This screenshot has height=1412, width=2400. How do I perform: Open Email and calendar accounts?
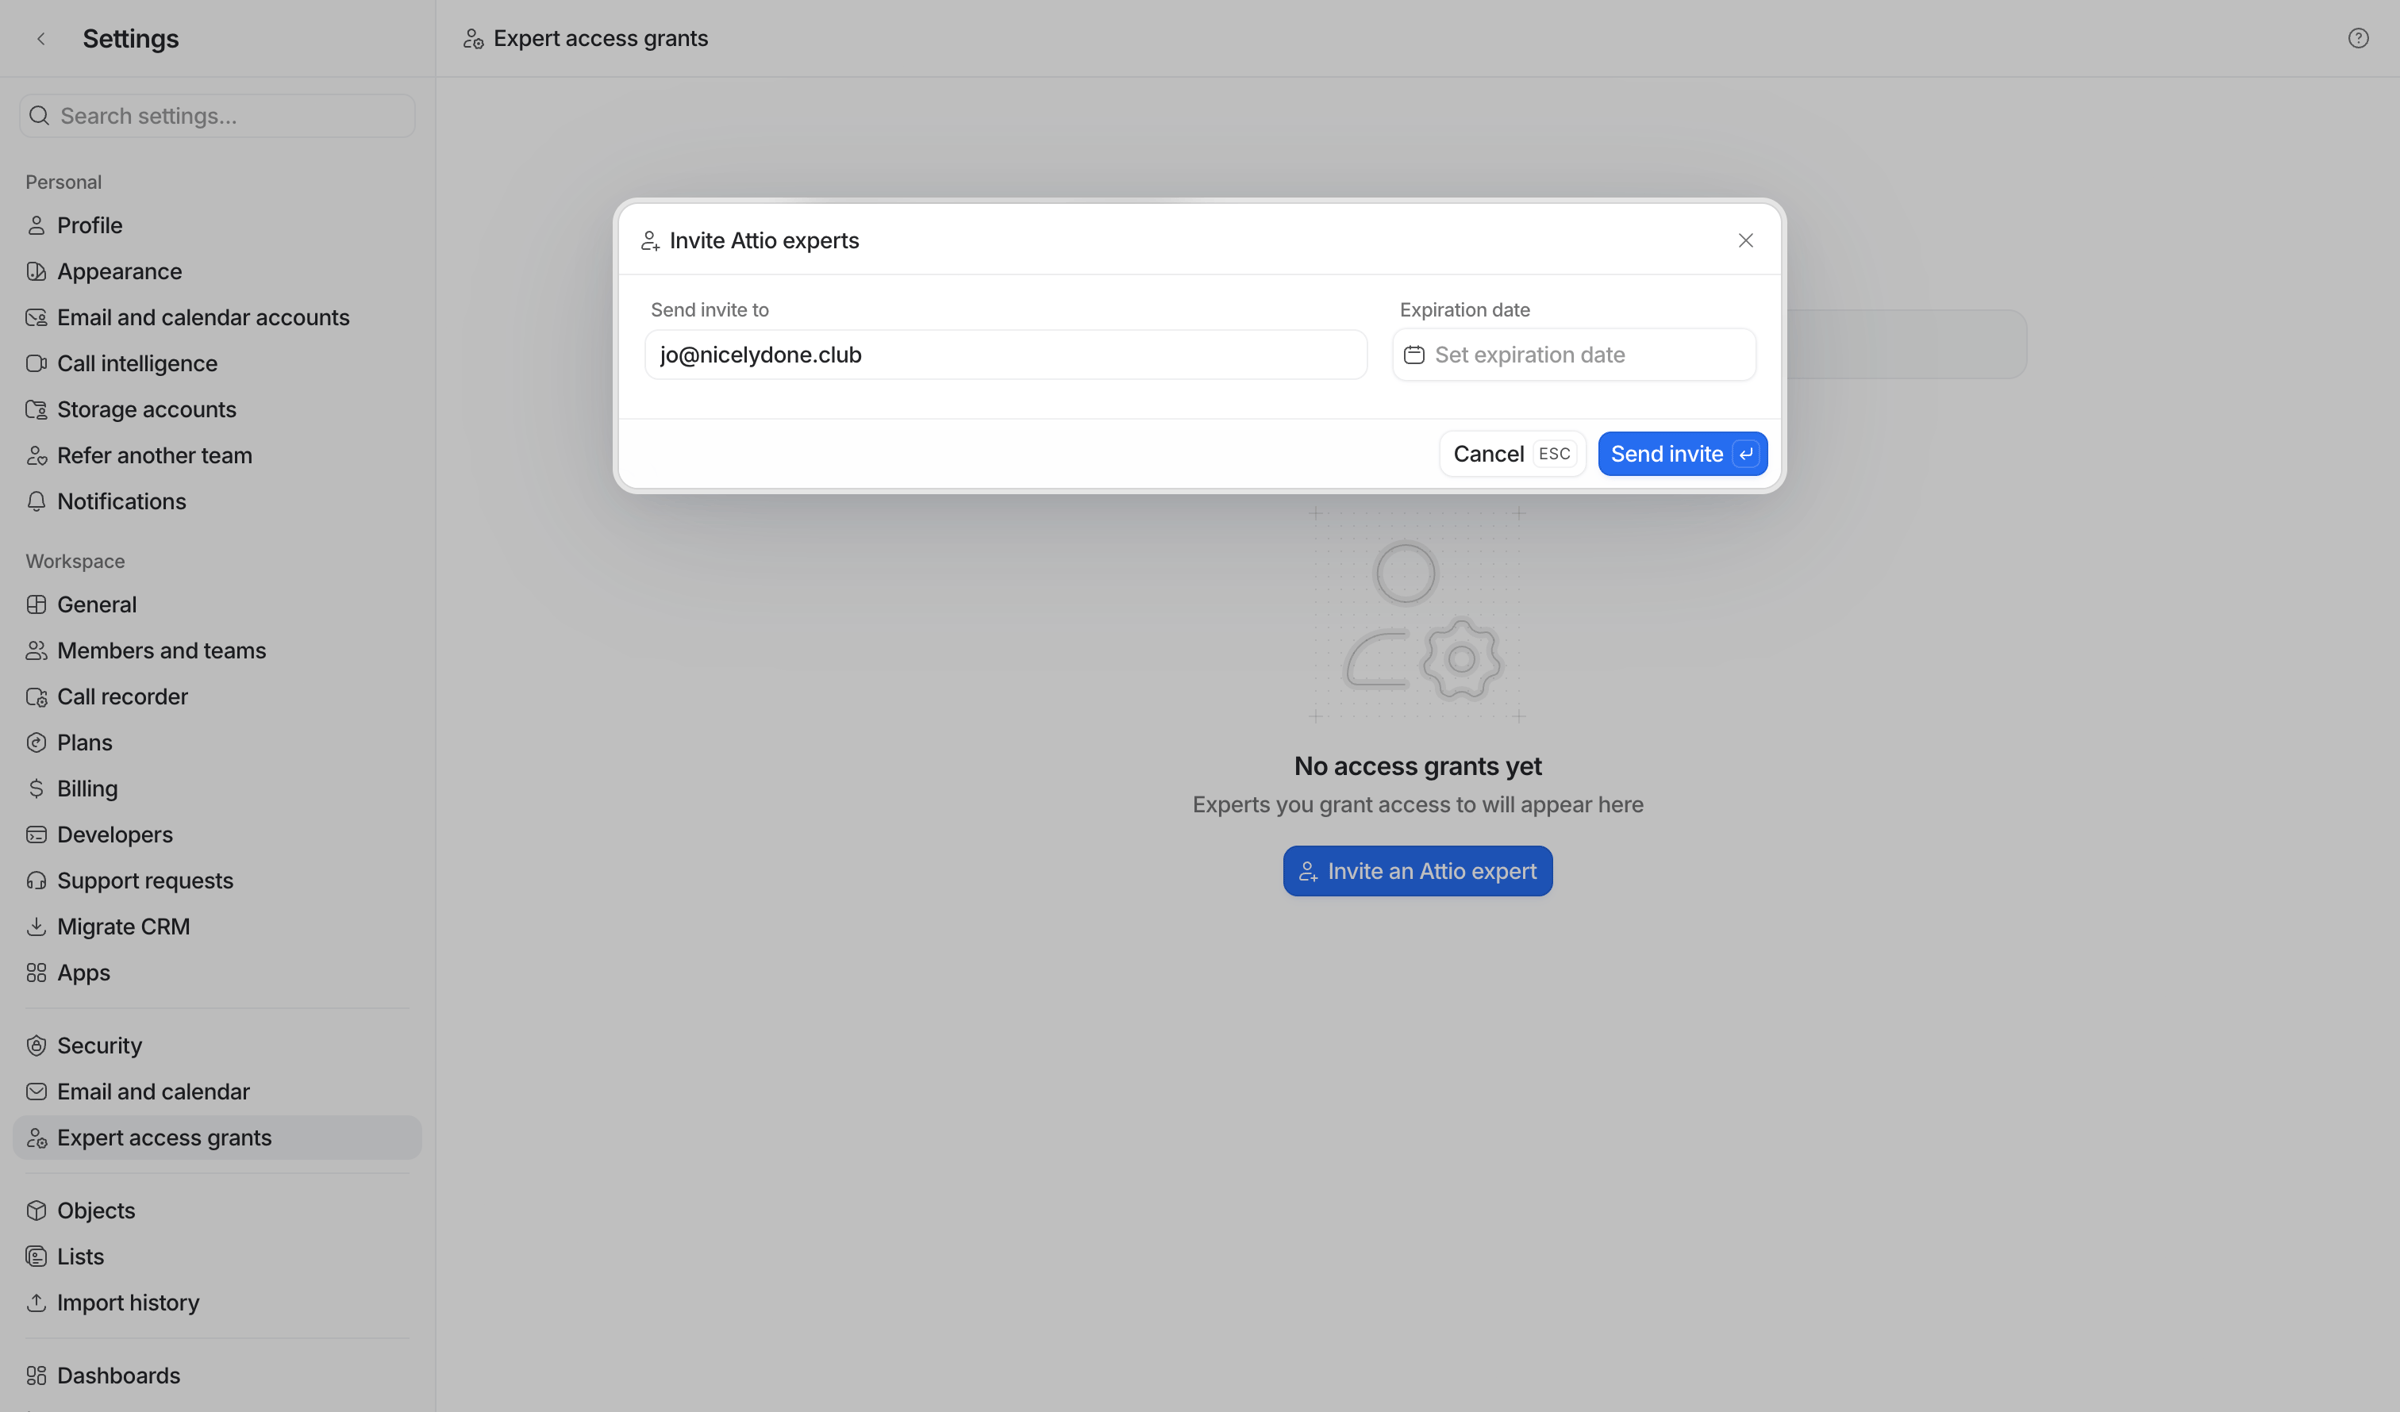(x=217, y=318)
